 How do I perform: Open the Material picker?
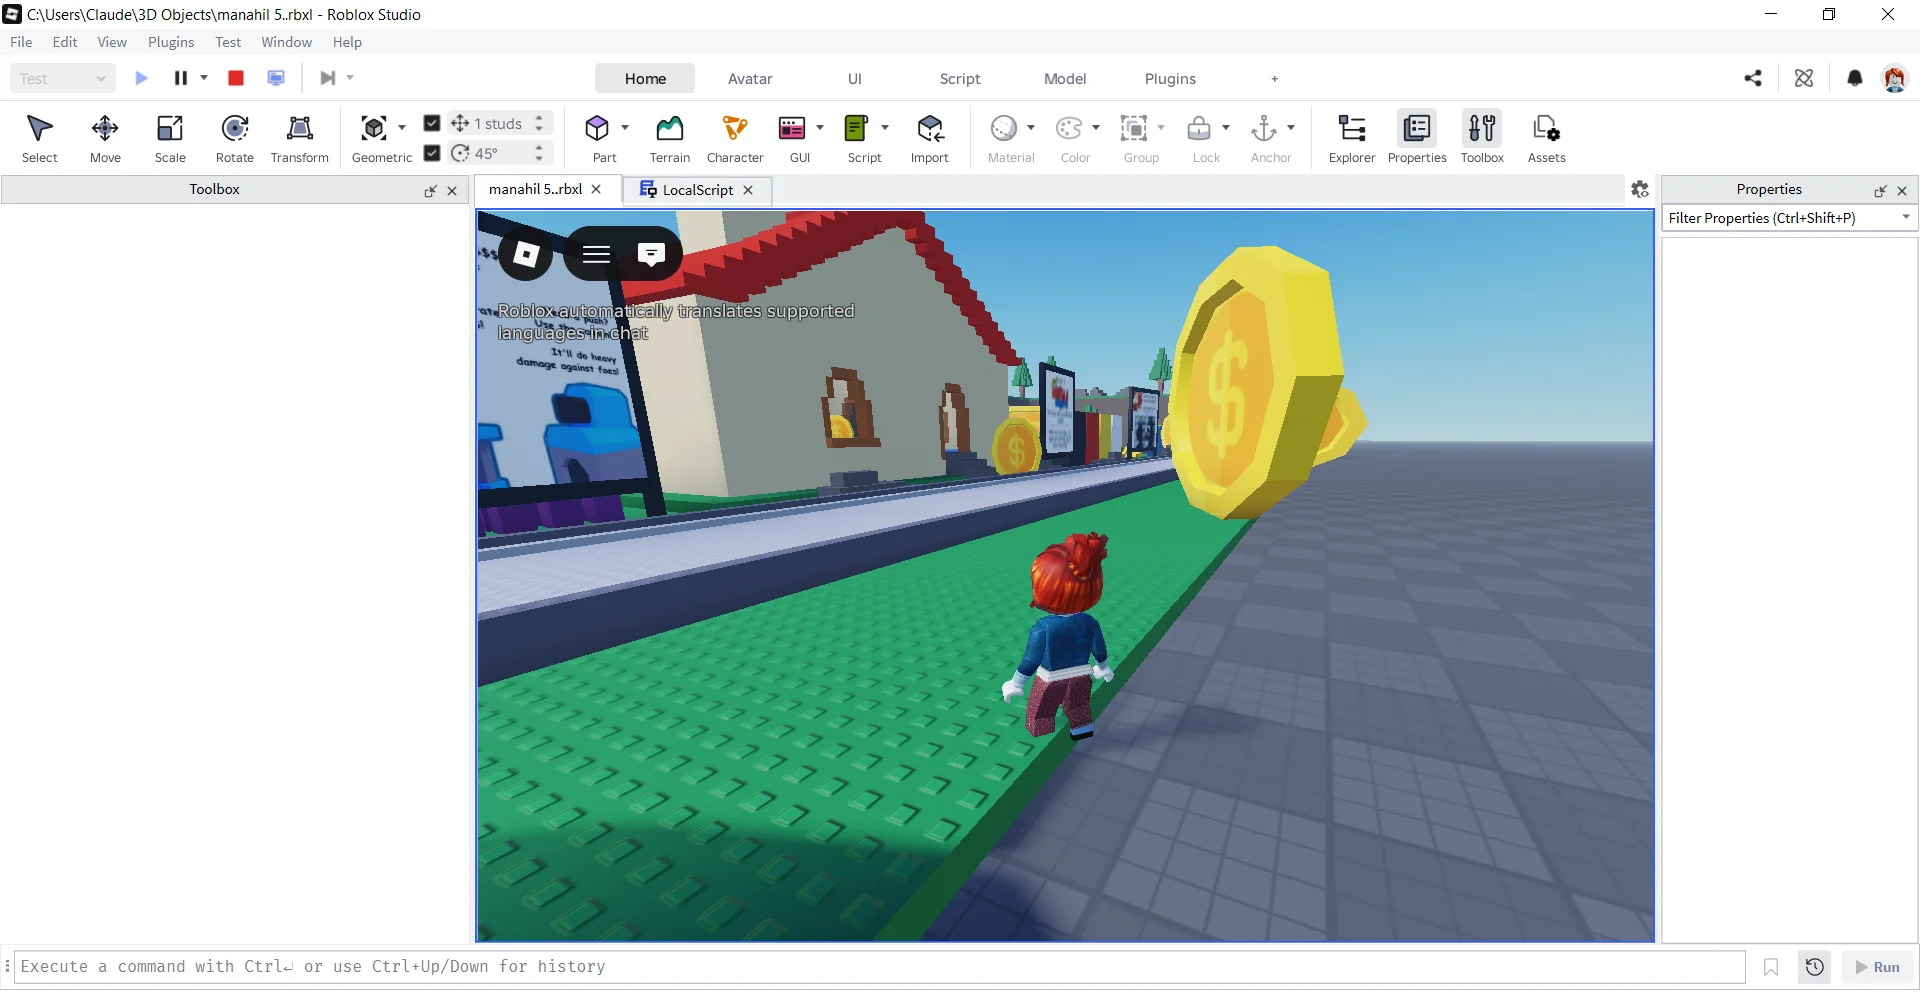click(1004, 128)
